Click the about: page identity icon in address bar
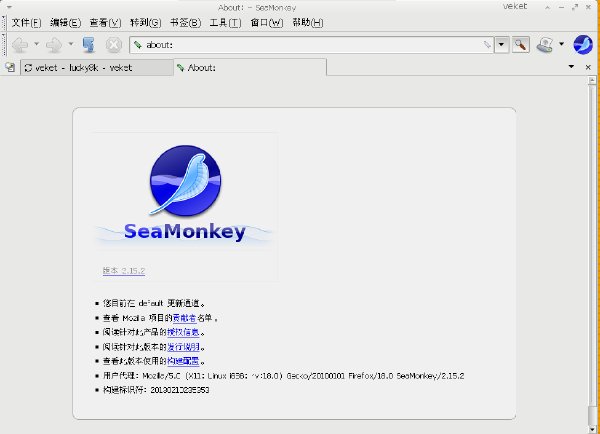 pyautogui.click(x=138, y=45)
